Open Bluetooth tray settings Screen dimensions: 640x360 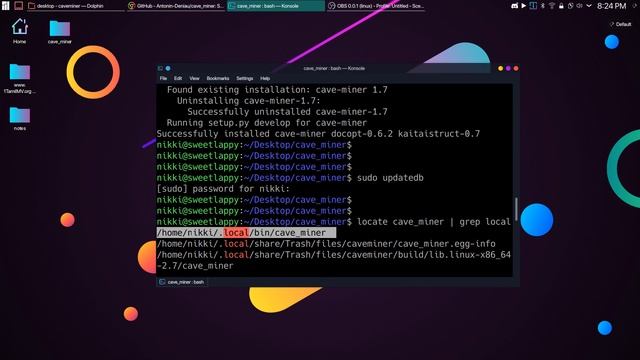(542, 6)
